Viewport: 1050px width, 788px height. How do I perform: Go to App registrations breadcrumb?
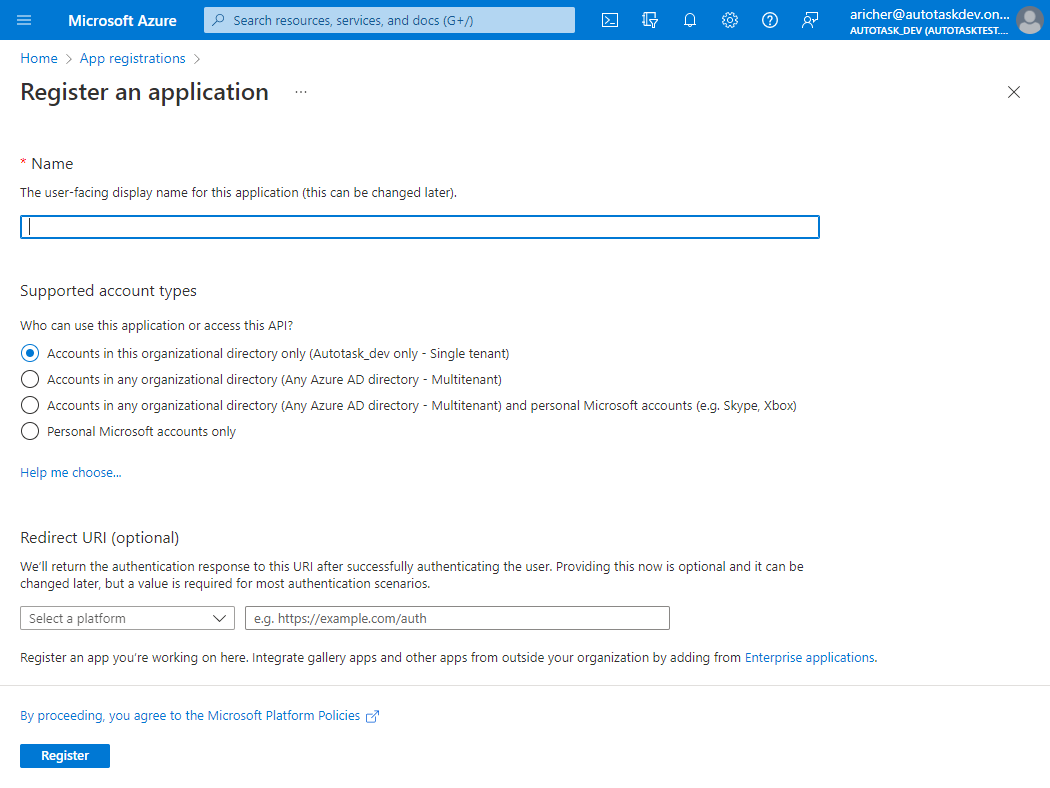pyautogui.click(x=133, y=58)
